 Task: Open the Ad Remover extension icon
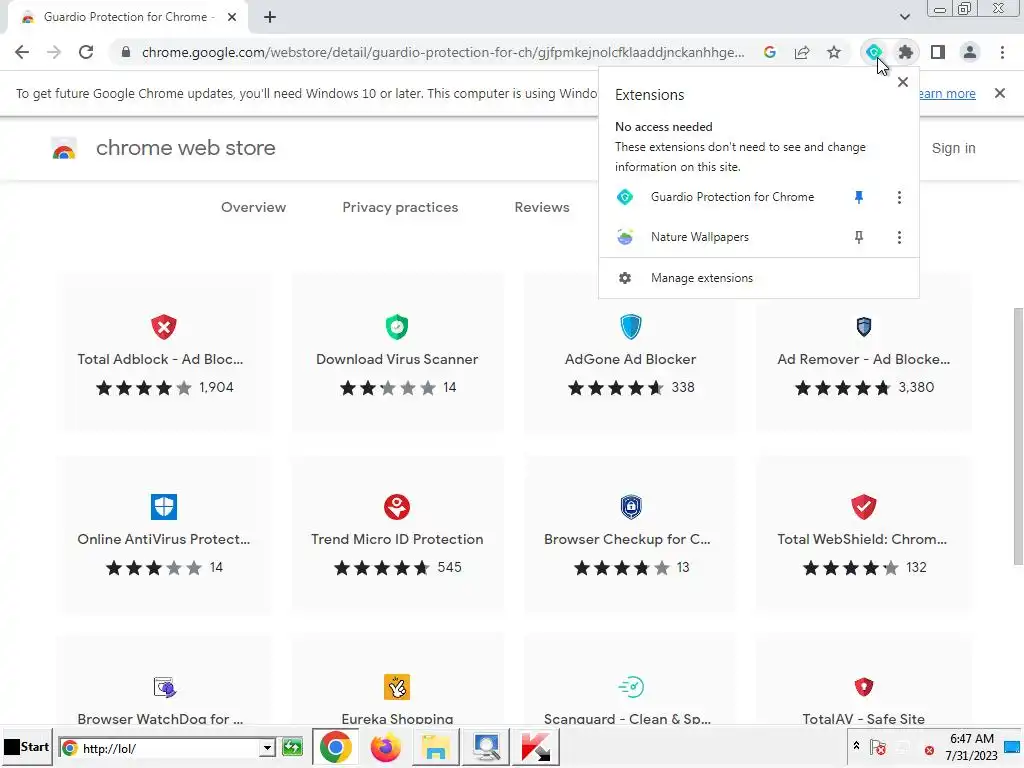[x=863, y=326]
